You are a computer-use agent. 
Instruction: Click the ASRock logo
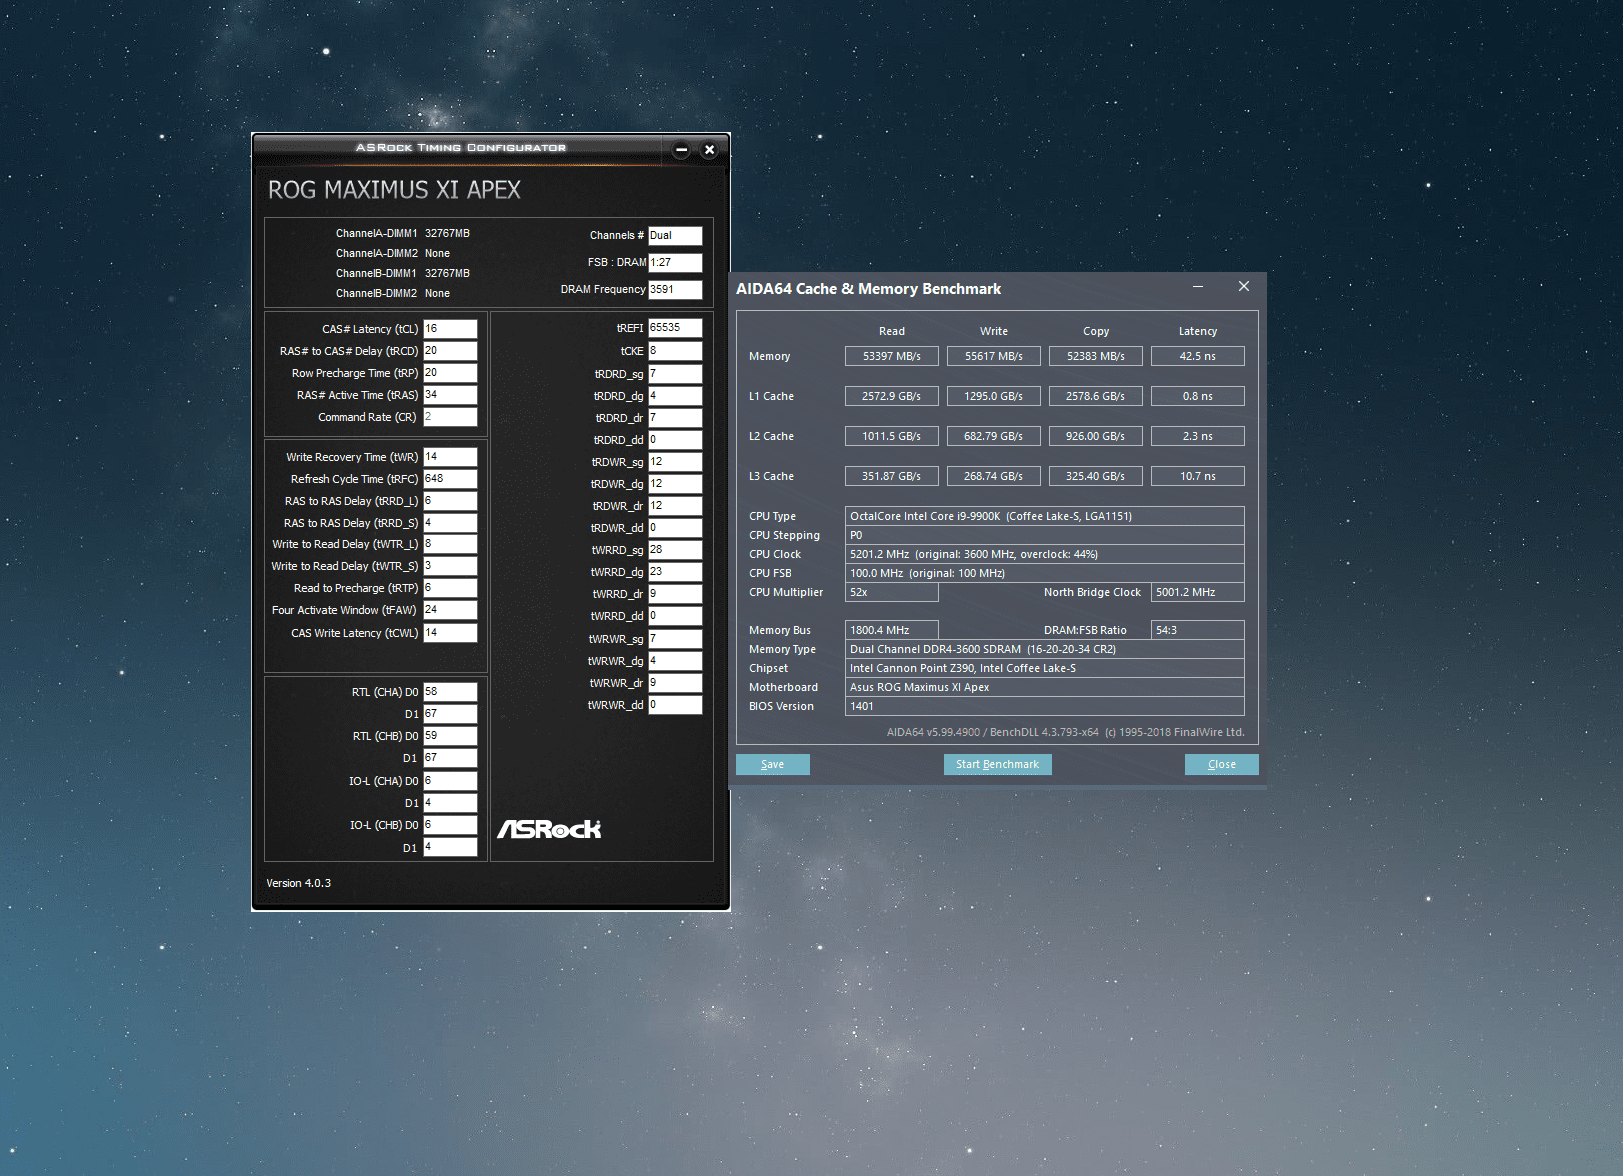[549, 829]
